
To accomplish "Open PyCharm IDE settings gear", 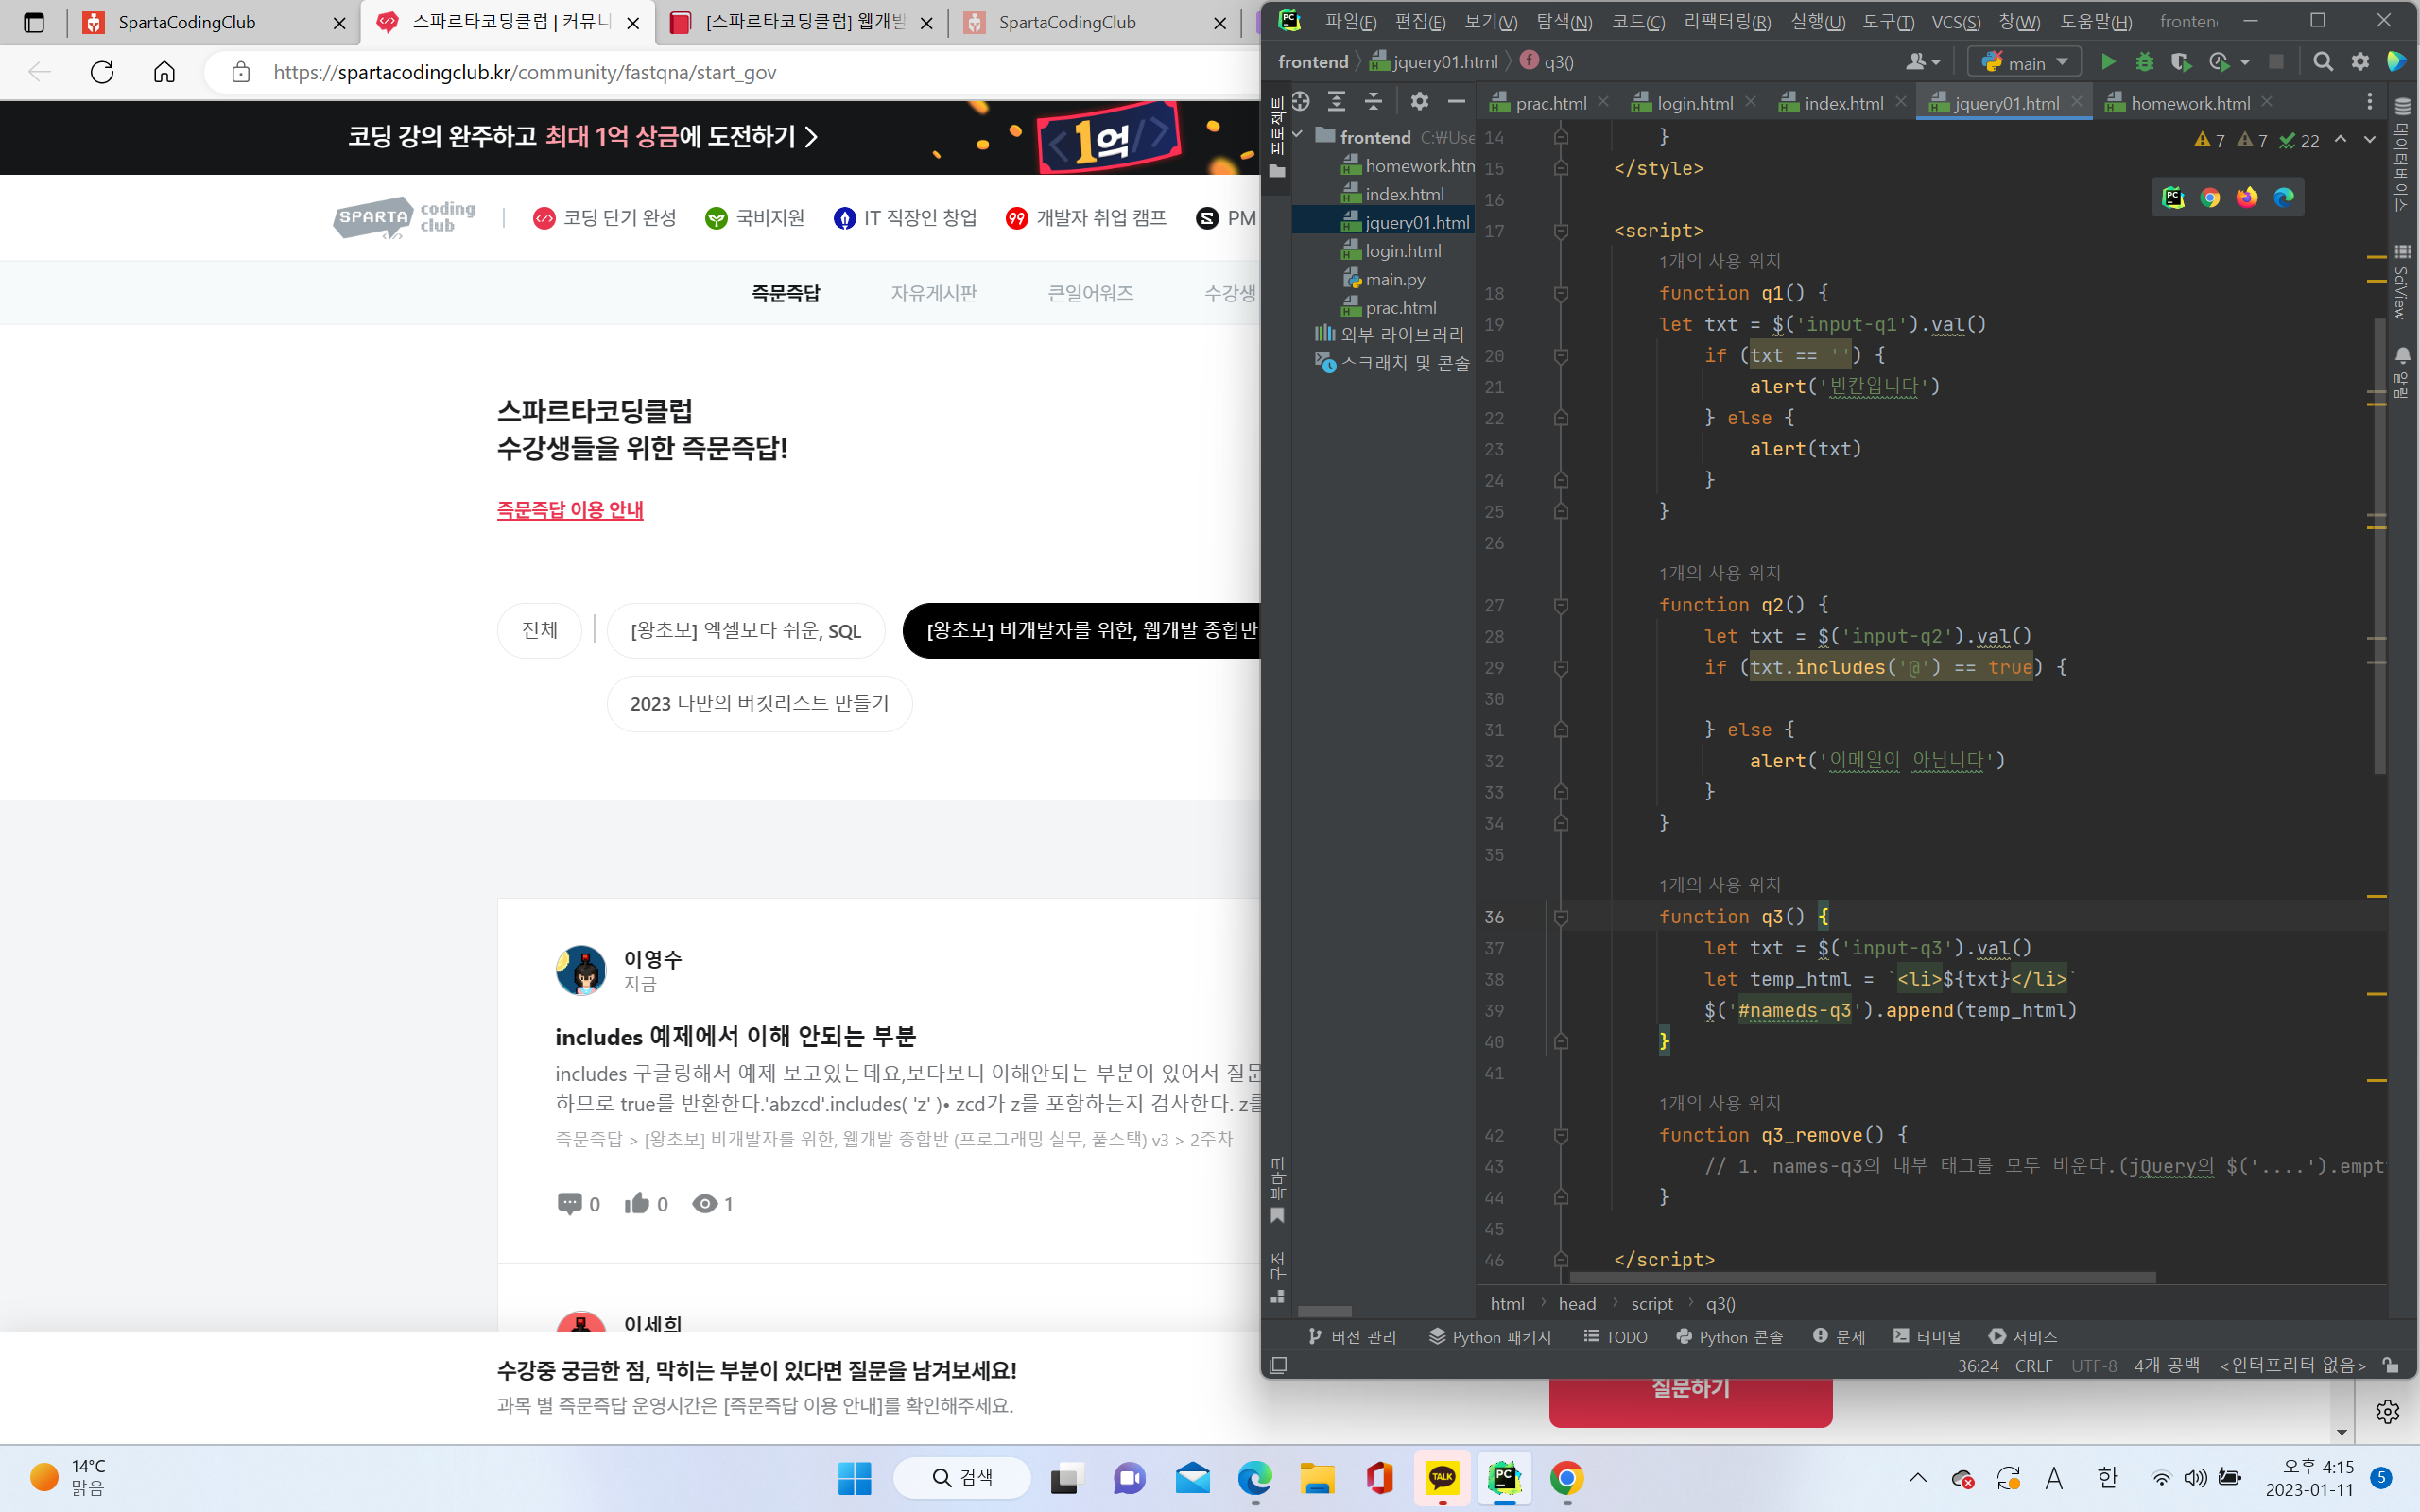I will [x=2360, y=62].
